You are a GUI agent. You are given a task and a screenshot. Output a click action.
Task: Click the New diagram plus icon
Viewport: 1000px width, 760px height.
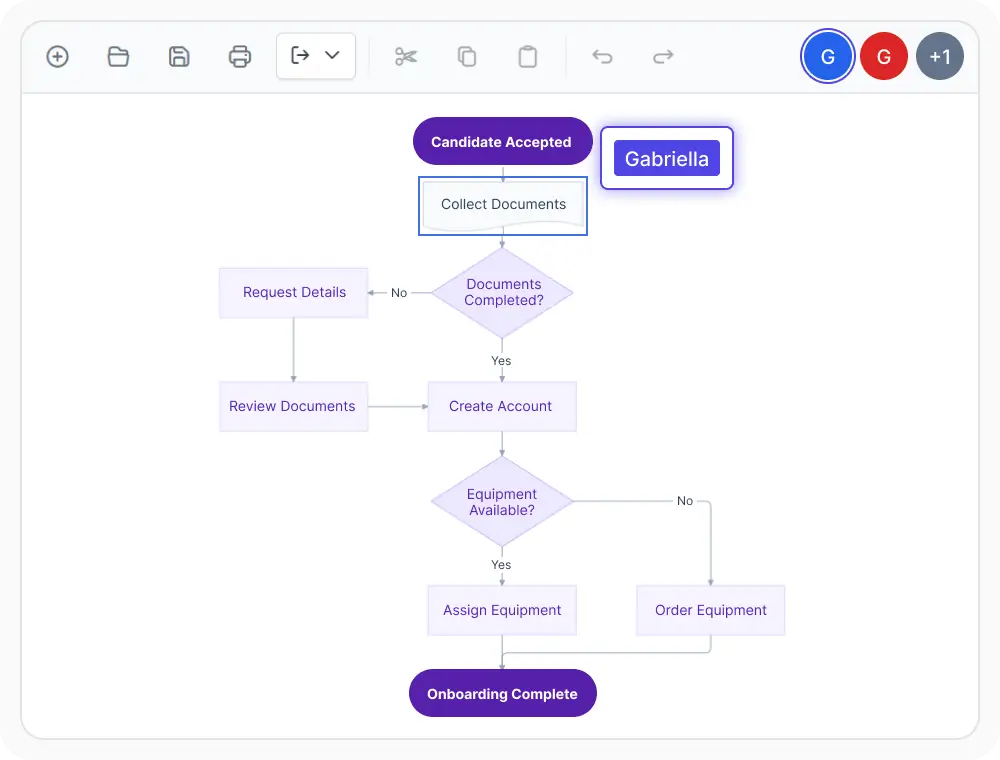click(x=57, y=57)
